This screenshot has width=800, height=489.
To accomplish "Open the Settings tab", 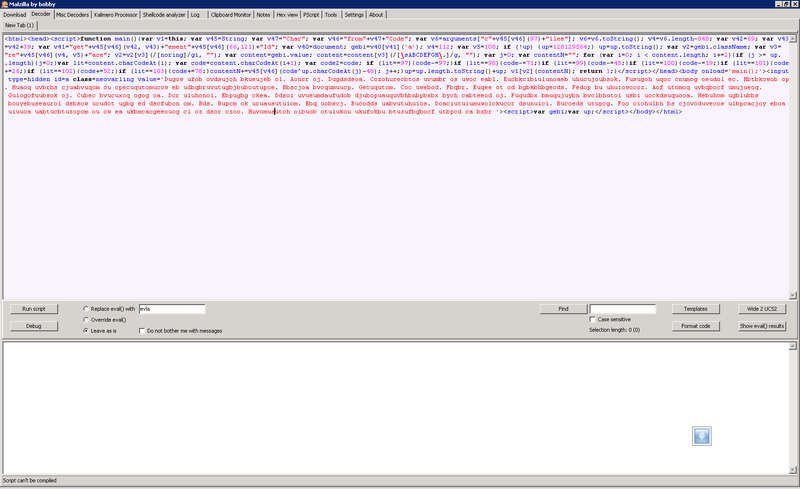I will click(x=354, y=15).
